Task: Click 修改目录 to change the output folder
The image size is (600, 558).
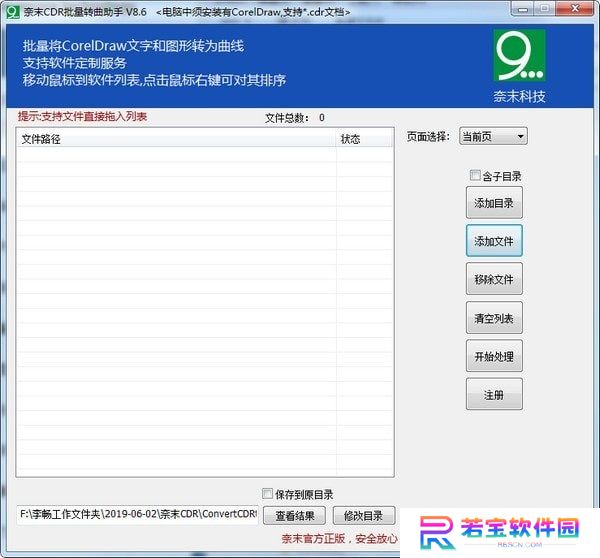Action: point(364,516)
